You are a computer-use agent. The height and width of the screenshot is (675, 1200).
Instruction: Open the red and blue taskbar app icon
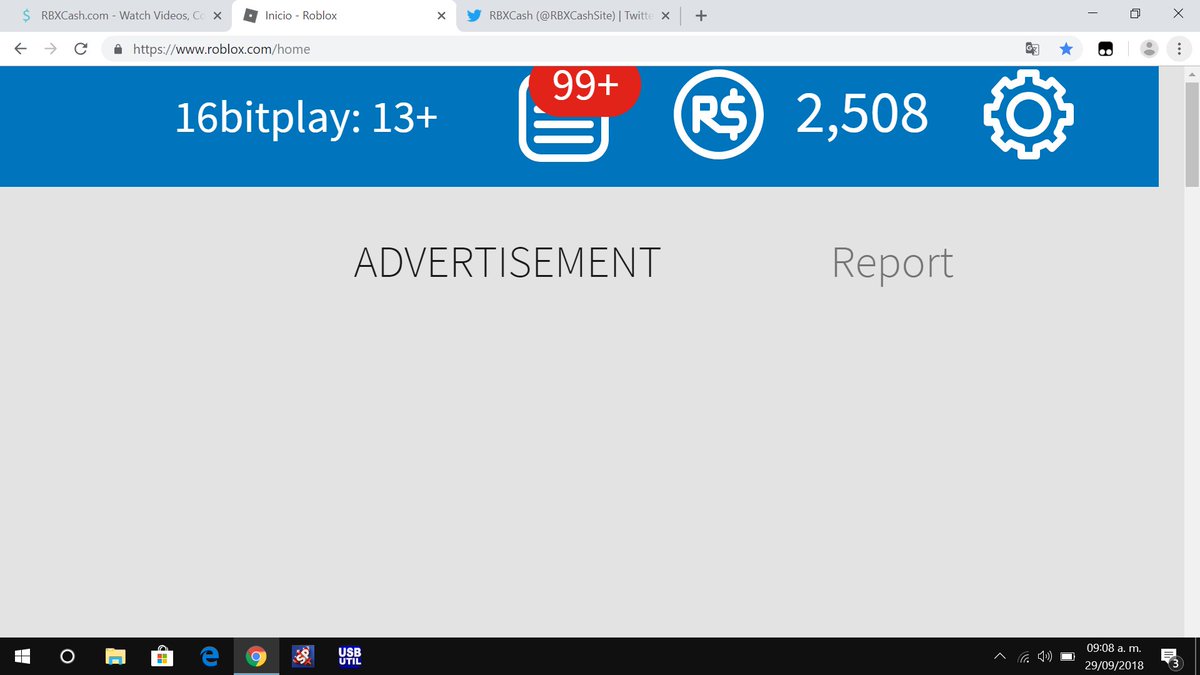303,657
